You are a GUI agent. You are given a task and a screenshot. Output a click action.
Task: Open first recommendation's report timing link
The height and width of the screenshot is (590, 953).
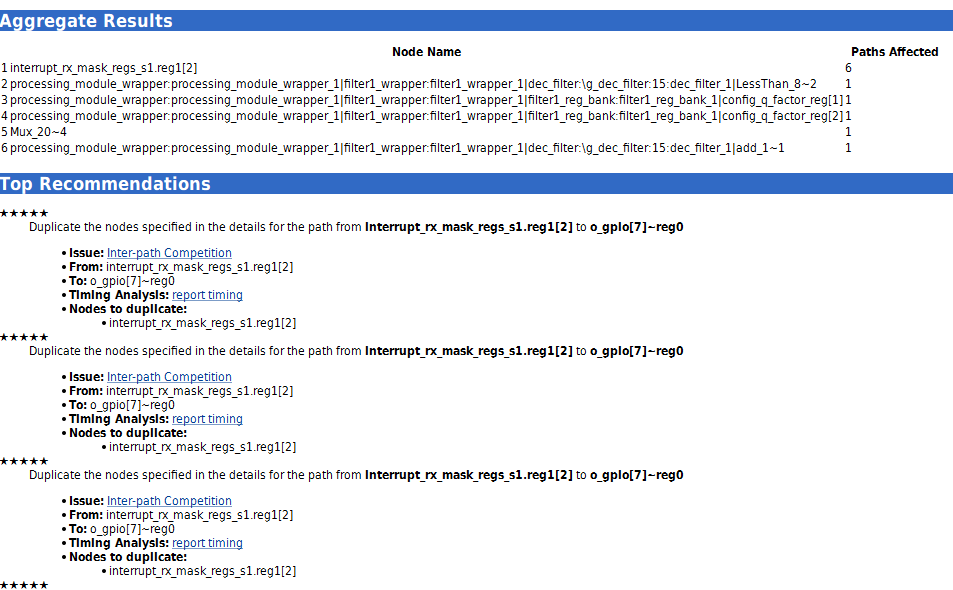(x=207, y=295)
